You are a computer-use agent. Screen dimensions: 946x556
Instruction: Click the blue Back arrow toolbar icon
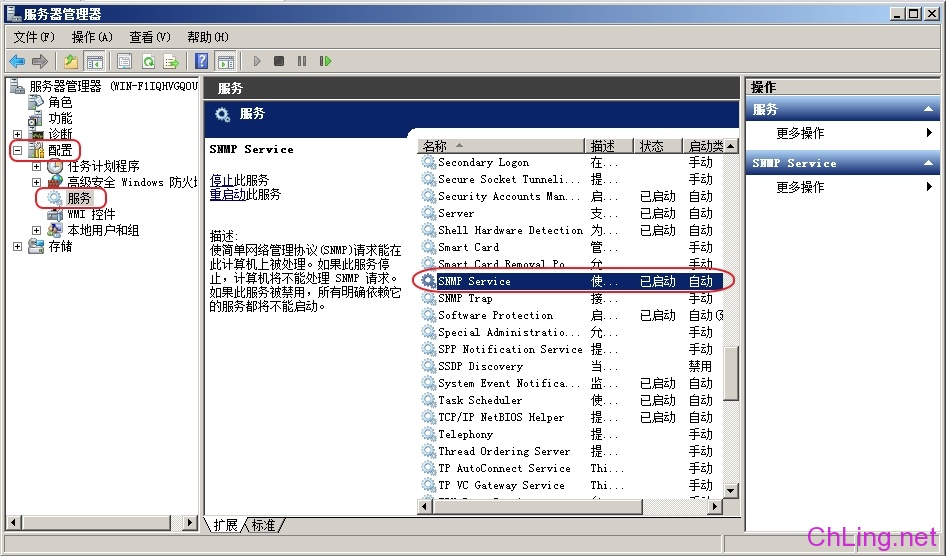[x=17, y=61]
